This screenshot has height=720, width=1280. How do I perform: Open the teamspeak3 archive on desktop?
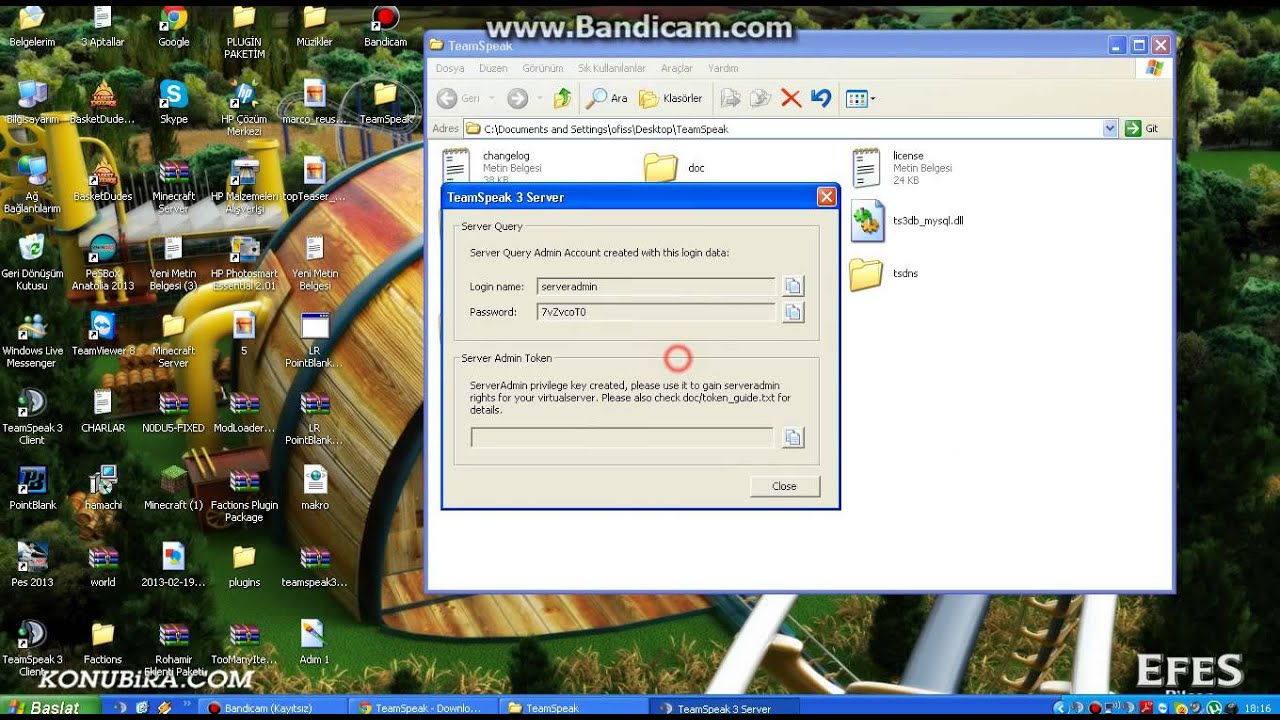point(315,565)
